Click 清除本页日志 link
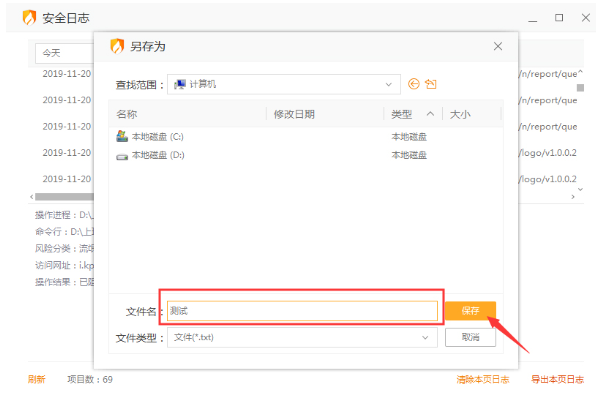 pos(483,379)
